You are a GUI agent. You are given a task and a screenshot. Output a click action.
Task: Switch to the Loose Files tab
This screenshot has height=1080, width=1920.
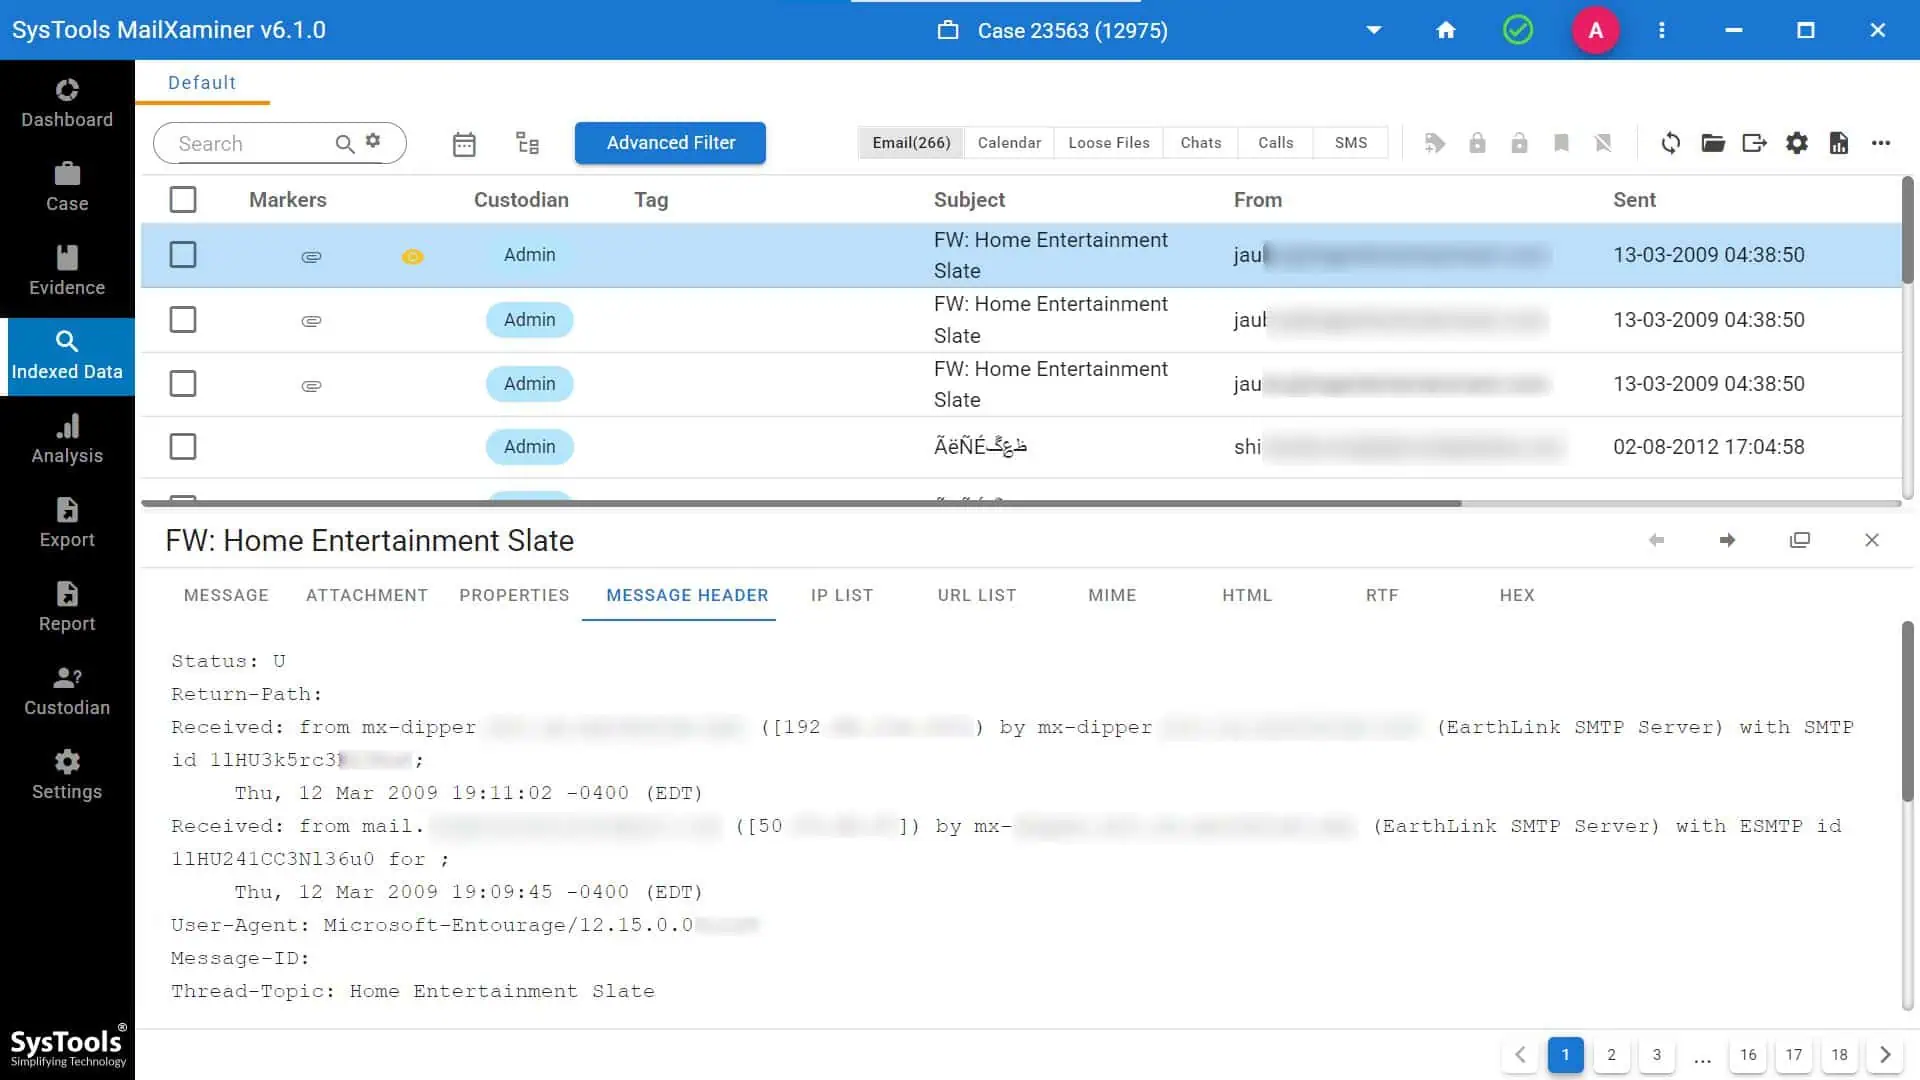[x=1109, y=143]
